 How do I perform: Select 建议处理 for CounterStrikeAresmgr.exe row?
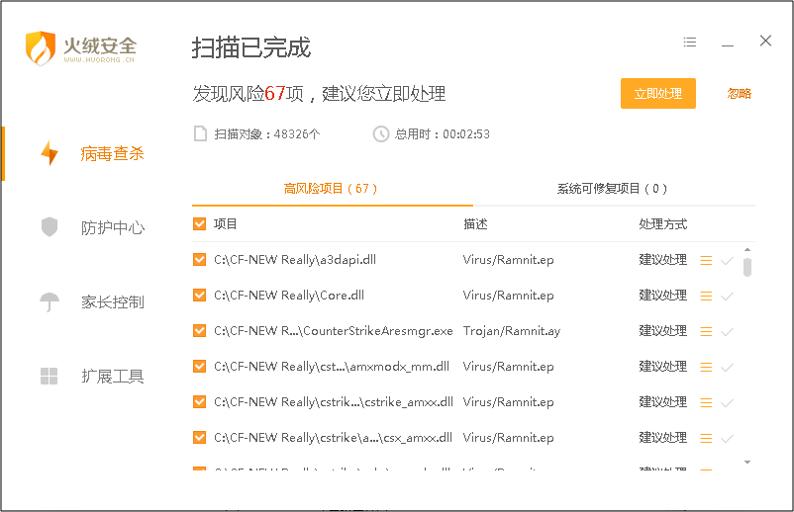pyautogui.click(x=663, y=331)
